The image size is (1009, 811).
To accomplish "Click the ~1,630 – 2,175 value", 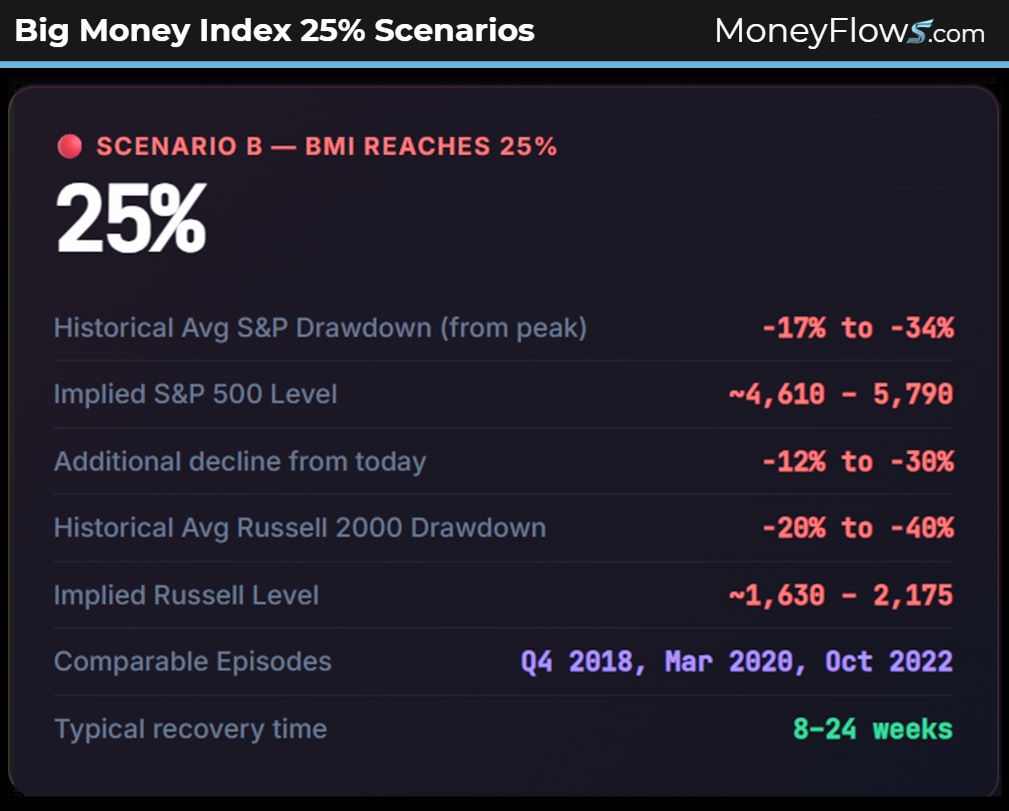I will click(x=840, y=595).
